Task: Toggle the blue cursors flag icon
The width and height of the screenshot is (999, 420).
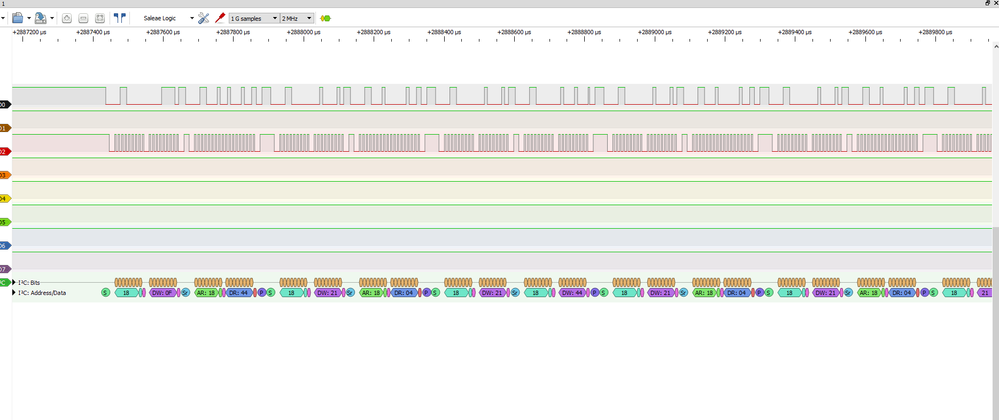Action: [119, 18]
